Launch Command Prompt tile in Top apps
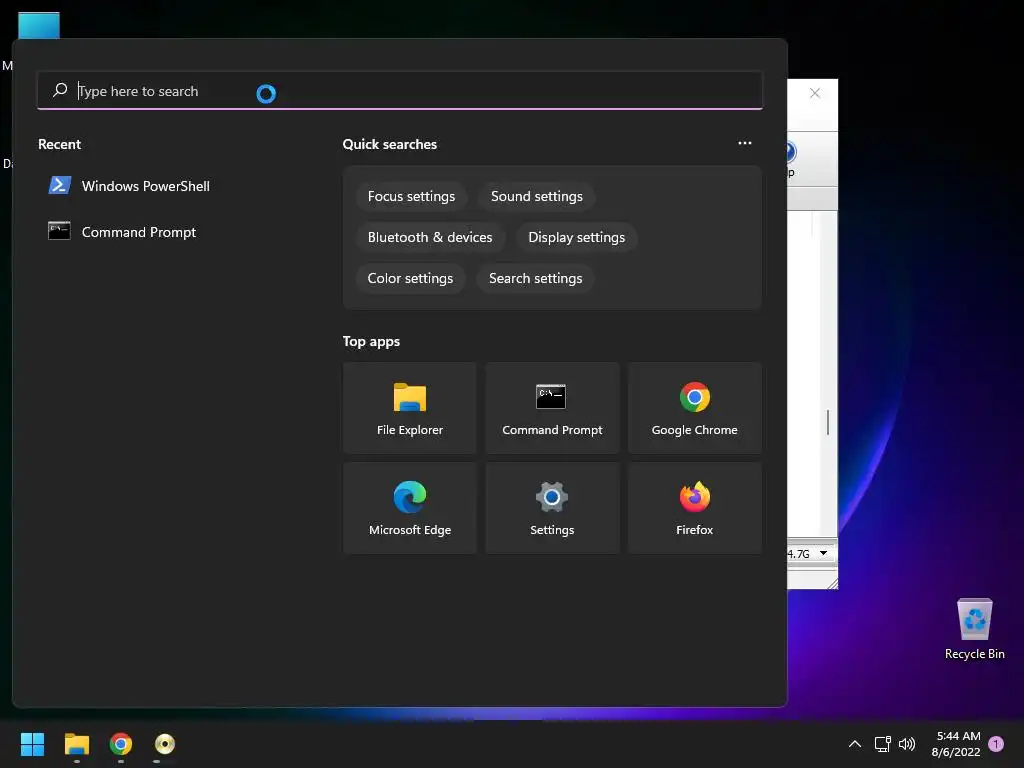 552,408
